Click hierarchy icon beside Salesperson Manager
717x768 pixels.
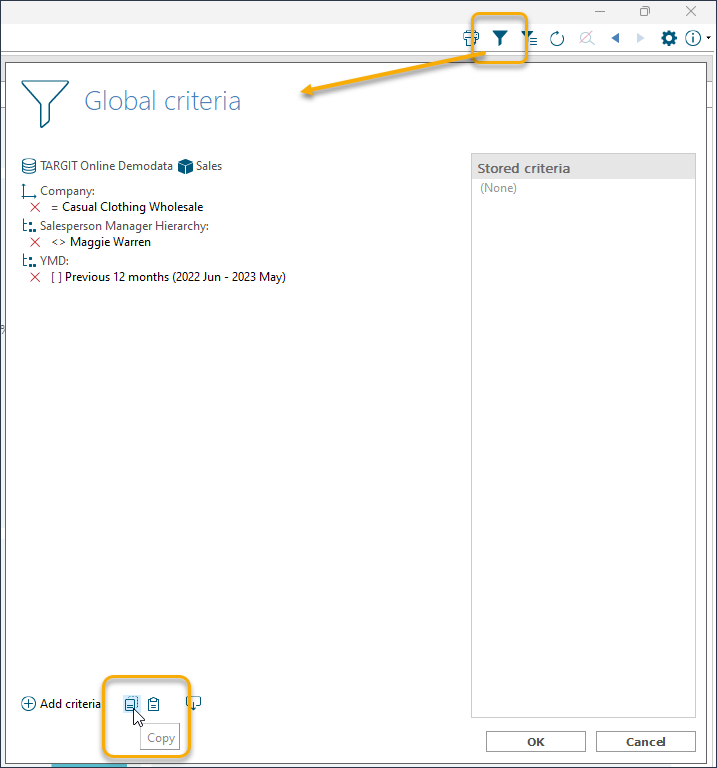pyautogui.click(x=29, y=226)
